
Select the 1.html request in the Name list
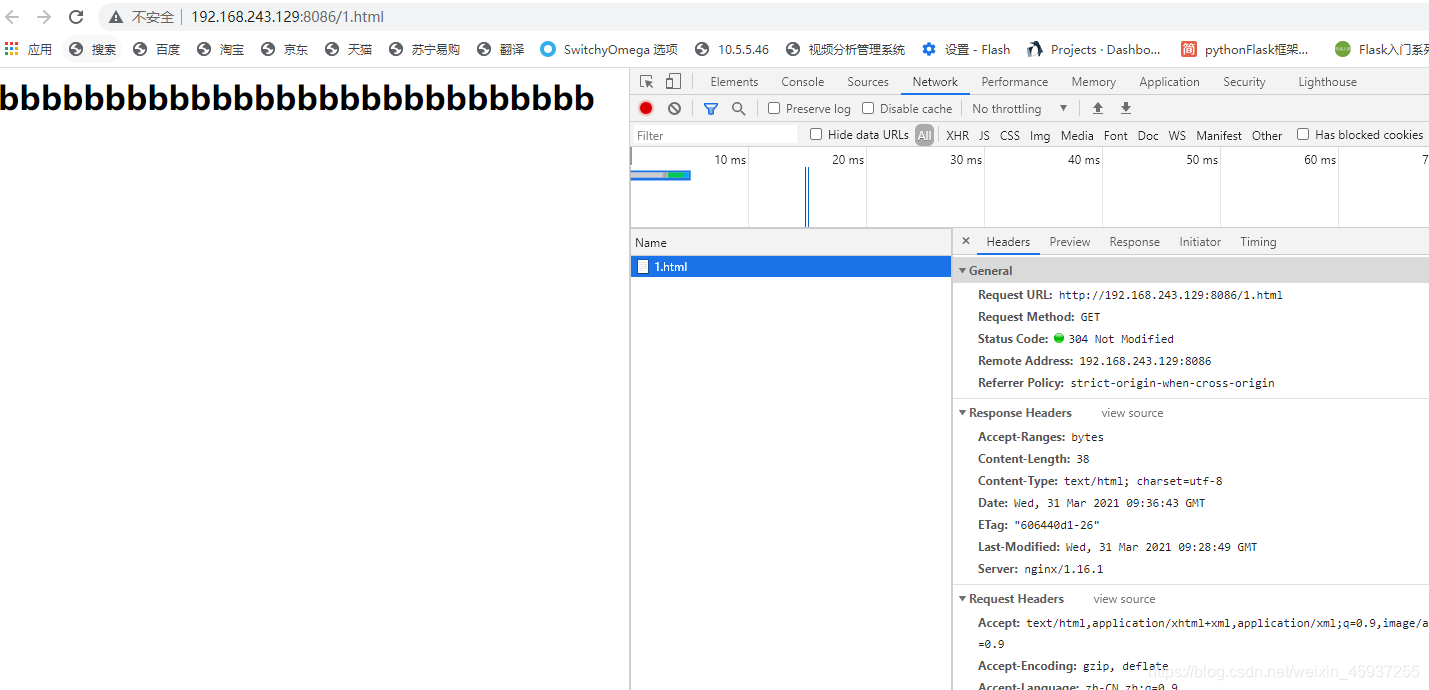[x=670, y=266]
